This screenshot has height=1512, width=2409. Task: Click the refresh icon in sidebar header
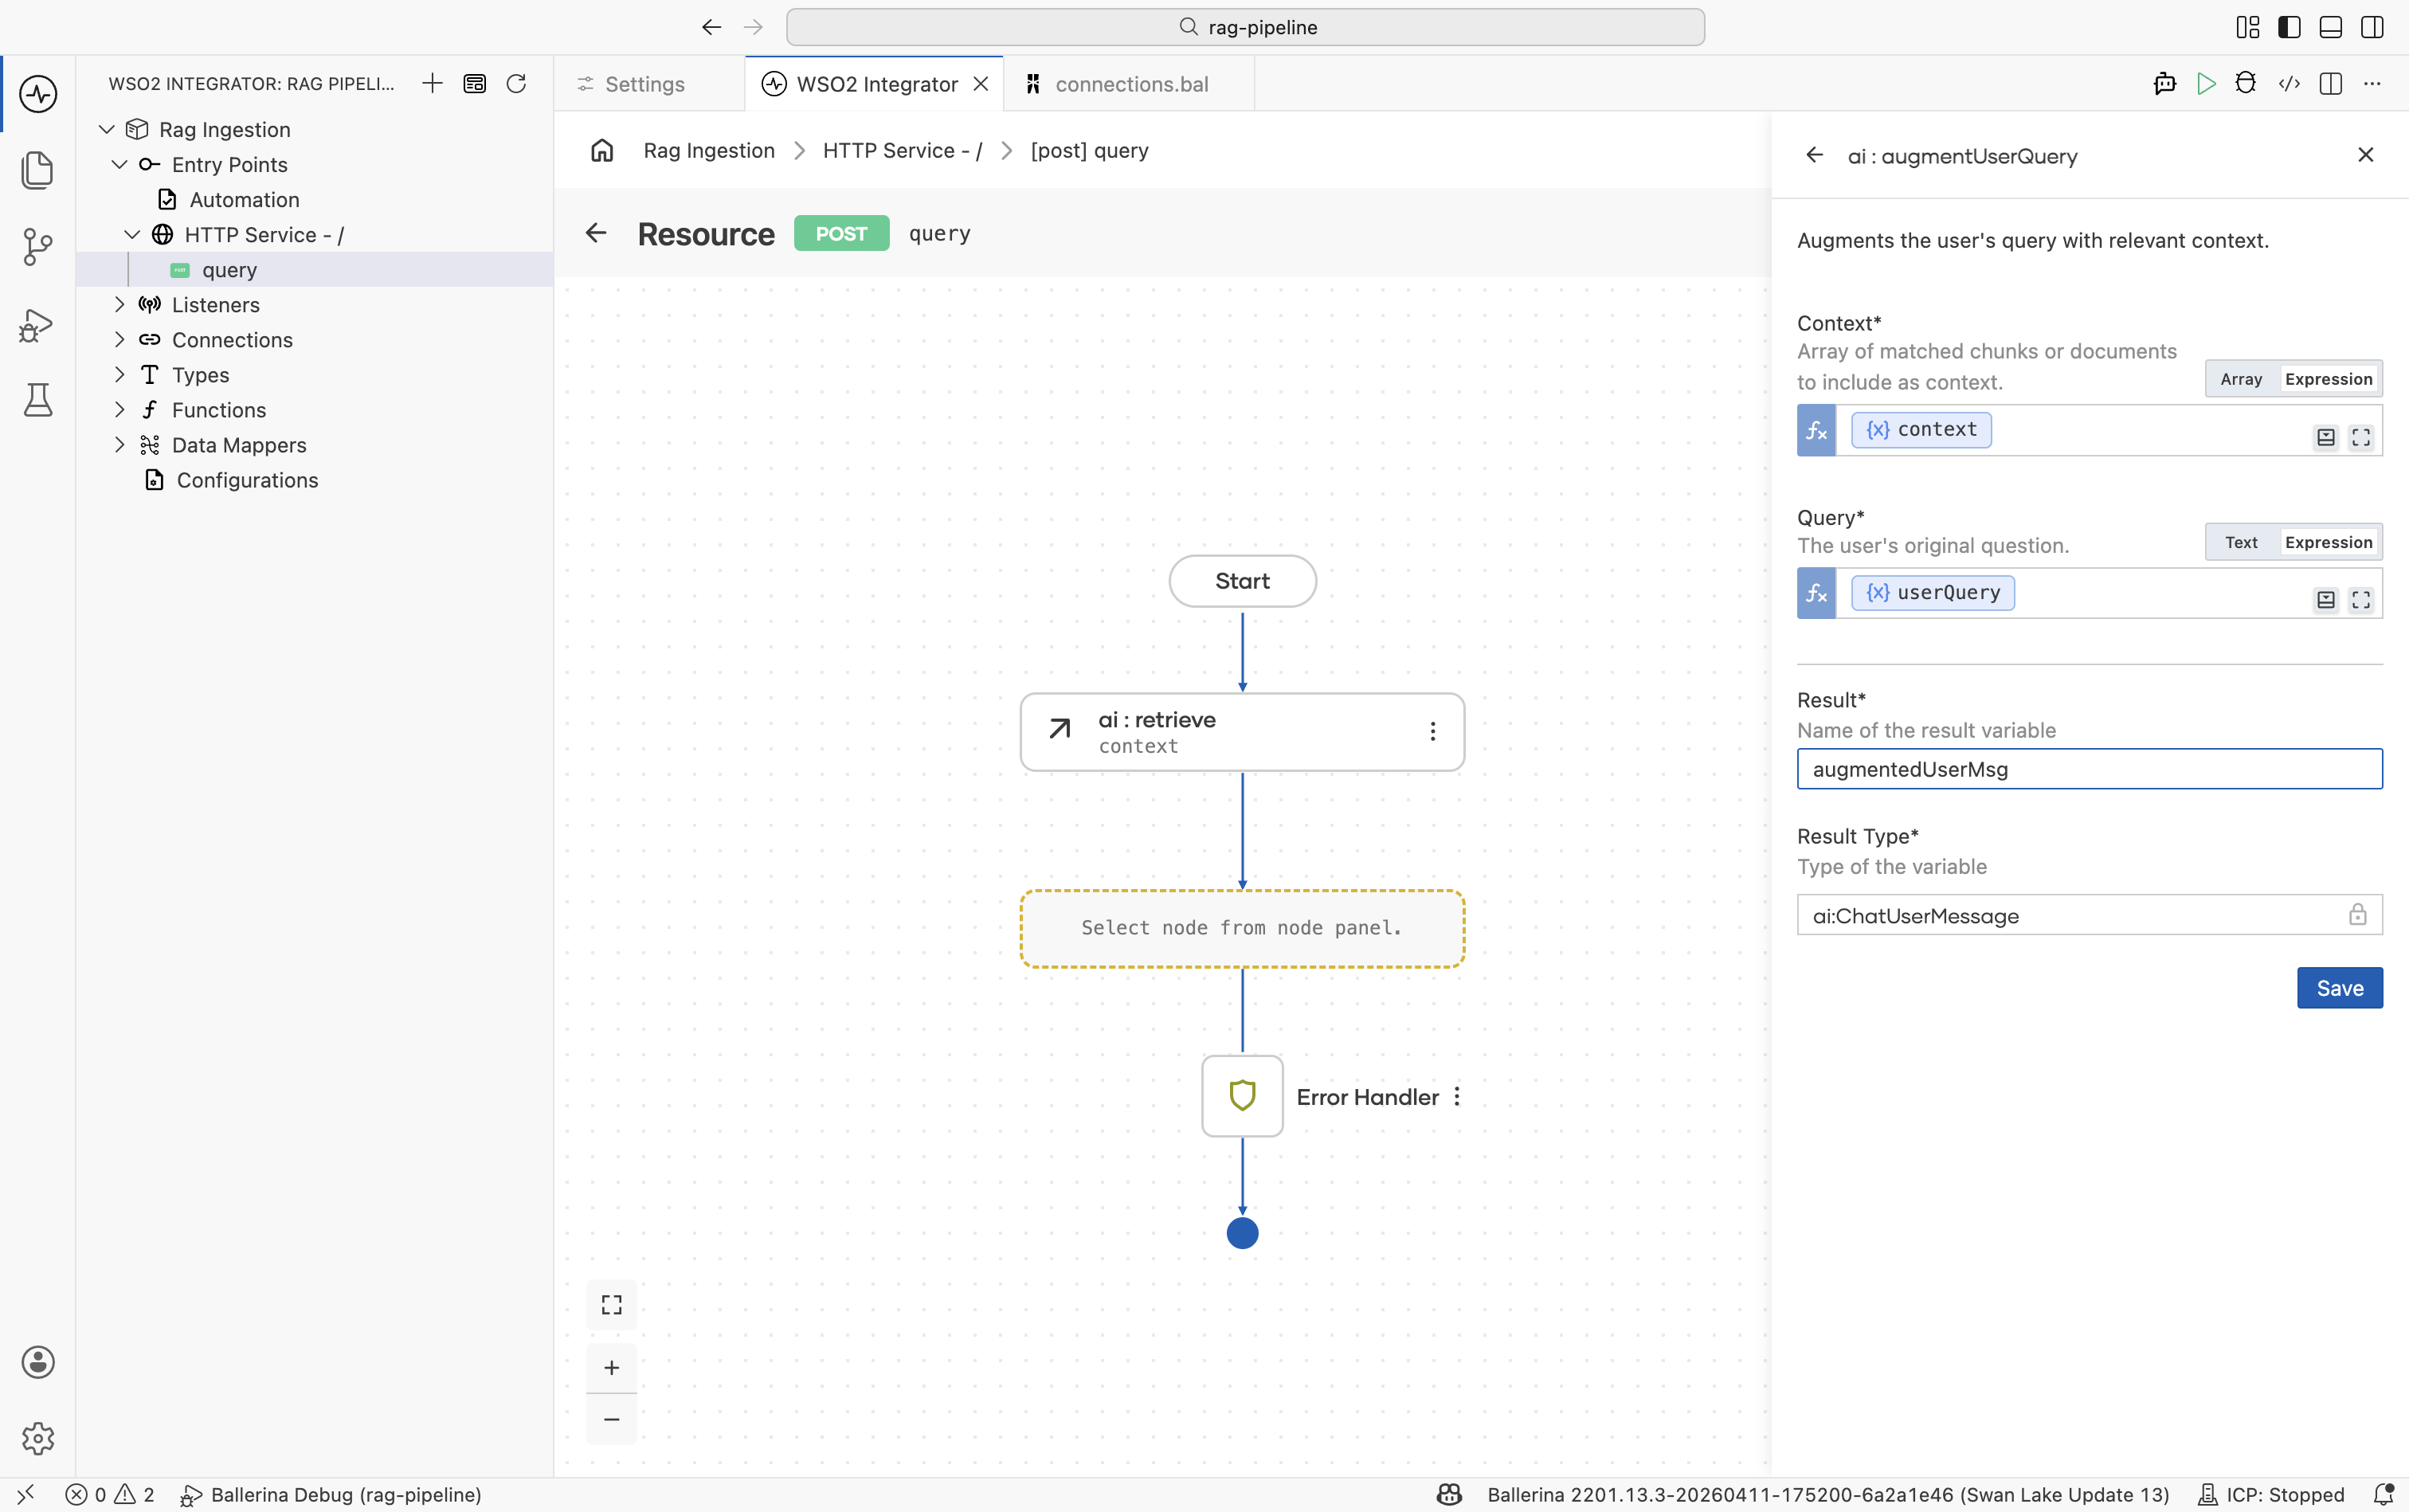(x=516, y=83)
